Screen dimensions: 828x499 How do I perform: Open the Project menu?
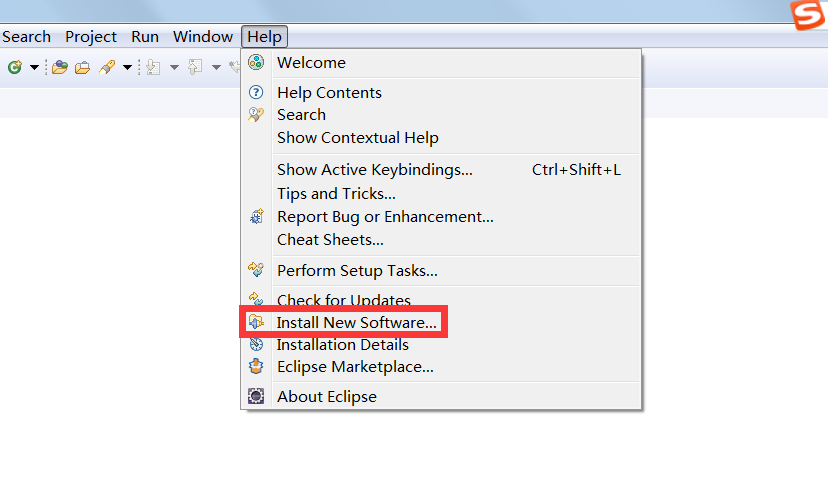91,36
